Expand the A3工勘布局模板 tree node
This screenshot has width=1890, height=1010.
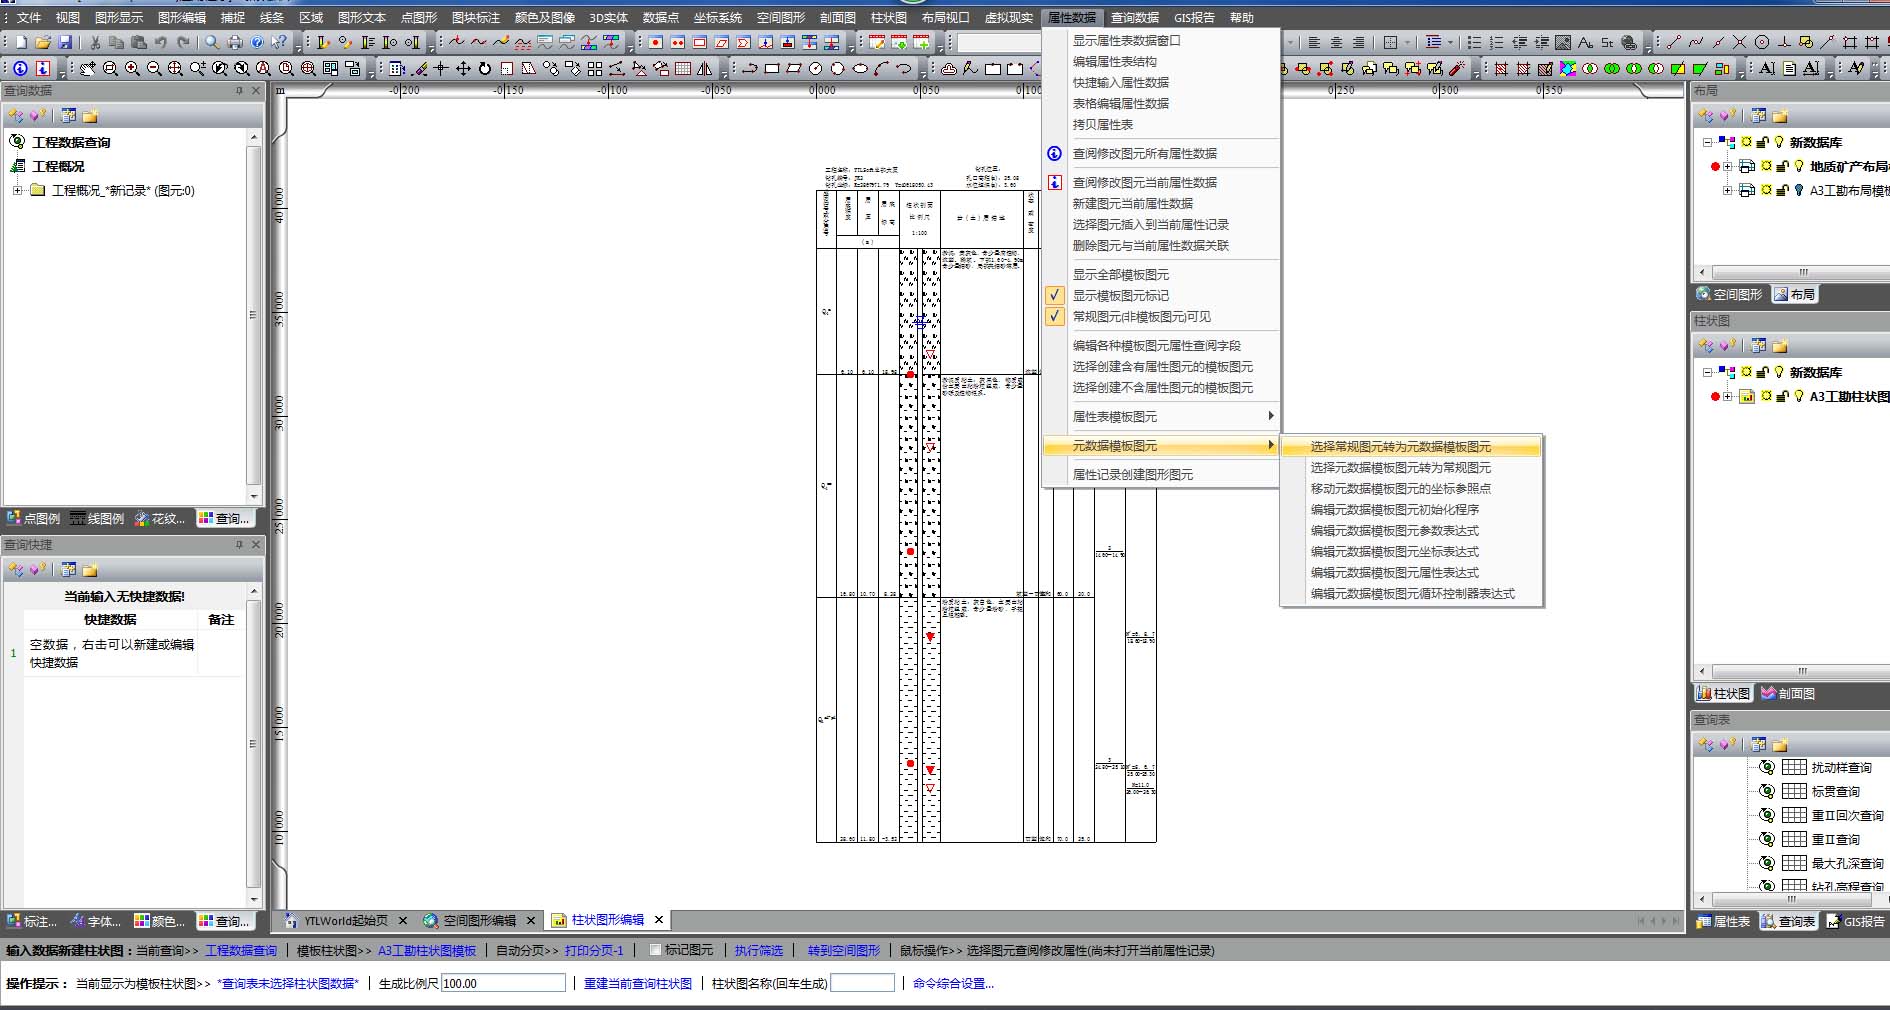[x=1727, y=190]
